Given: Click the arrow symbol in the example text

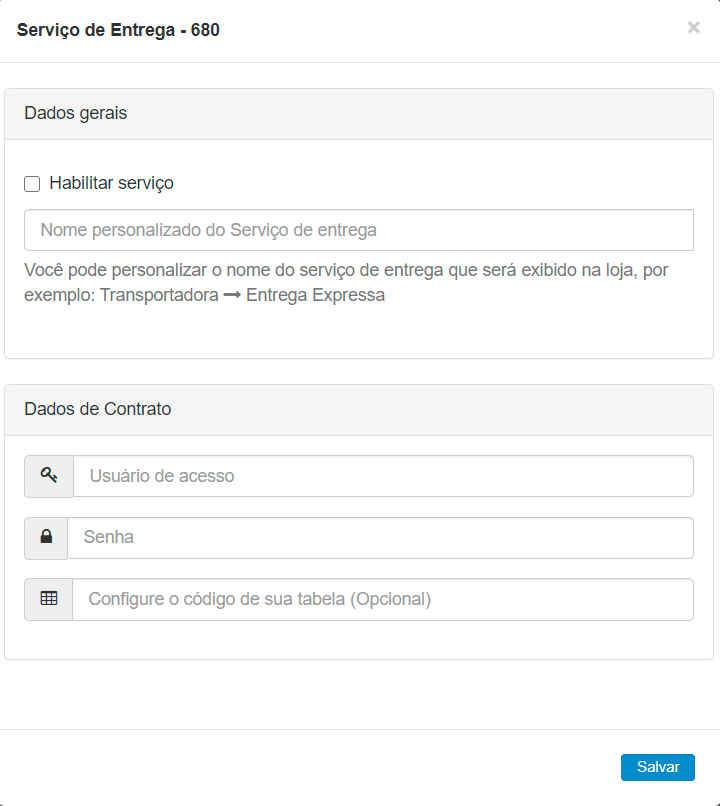Looking at the screenshot, I should [232, 295].
